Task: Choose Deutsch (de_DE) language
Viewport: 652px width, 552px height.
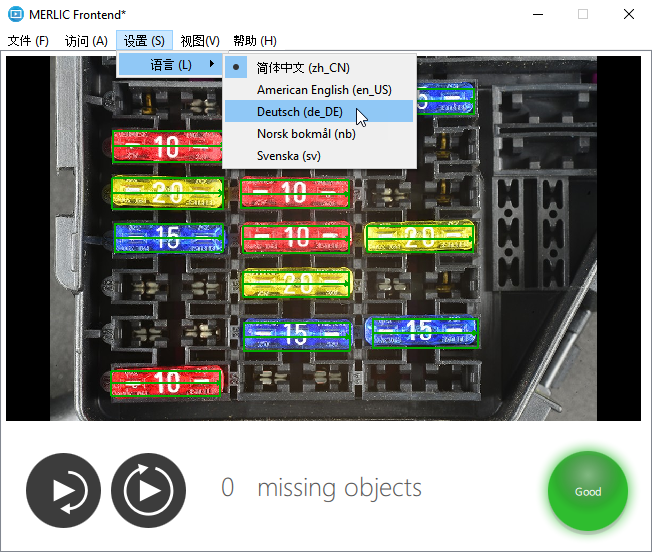Action: (x=299, y=111)
